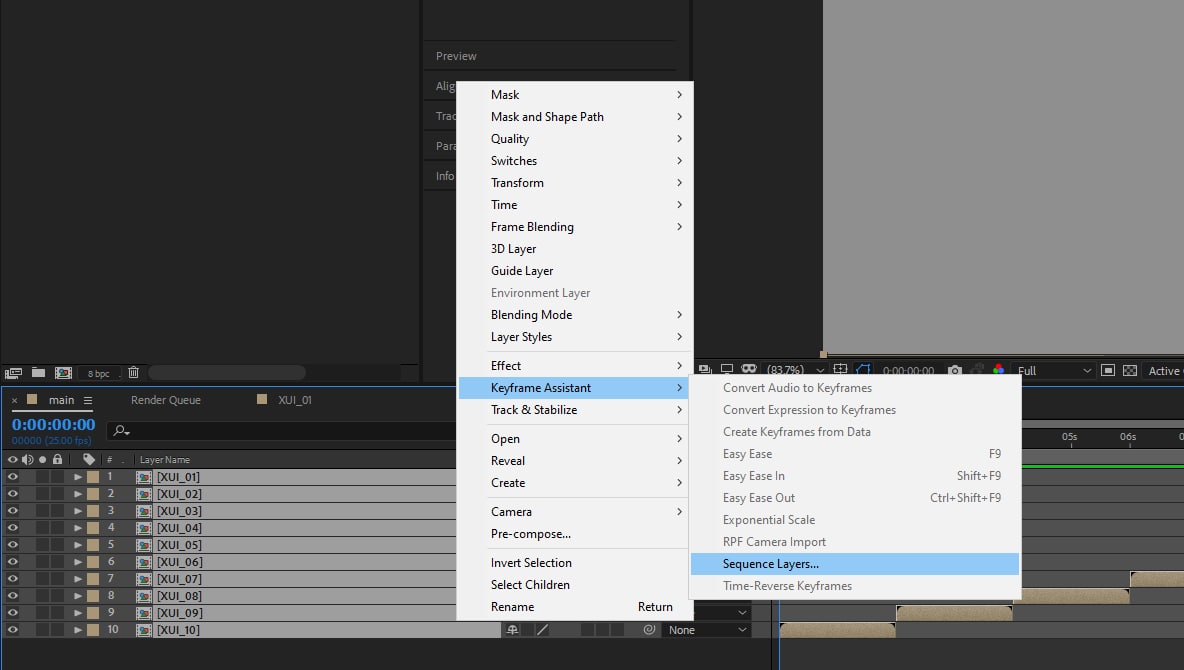Click the video eye column header
1184x670 pixels.
12,459
